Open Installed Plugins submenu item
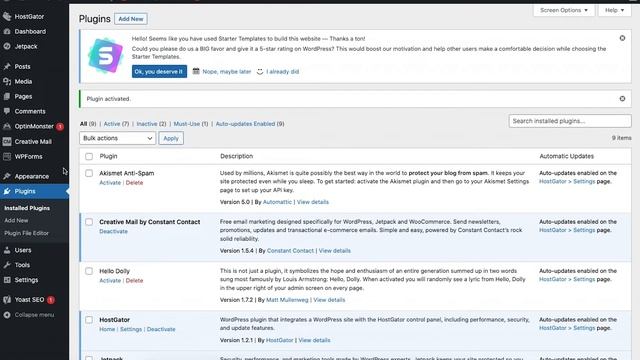Screen dimensions: 640x360 (27, 208)
